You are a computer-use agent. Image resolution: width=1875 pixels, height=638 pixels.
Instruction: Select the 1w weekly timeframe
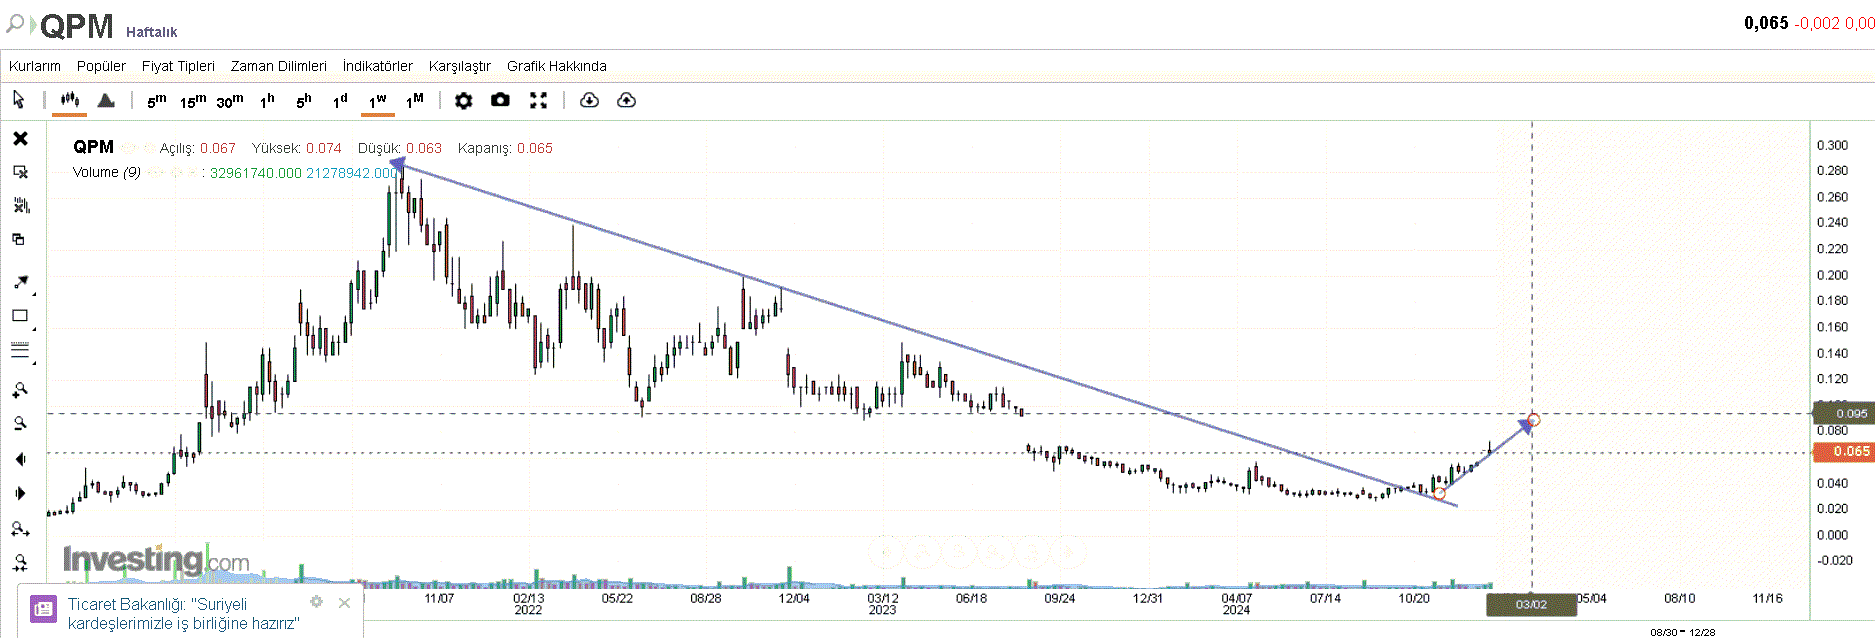point(378,101)
